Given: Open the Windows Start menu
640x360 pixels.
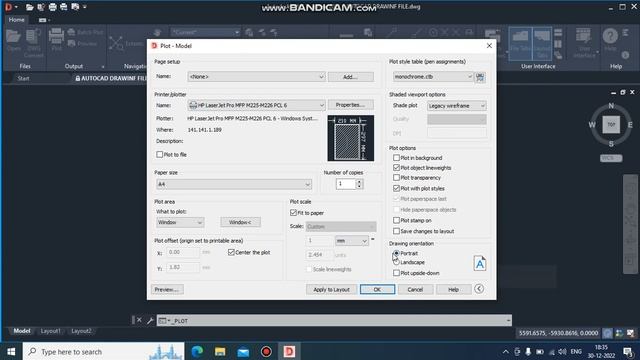Looking at the screenshot, I should [x=11, y=351].
